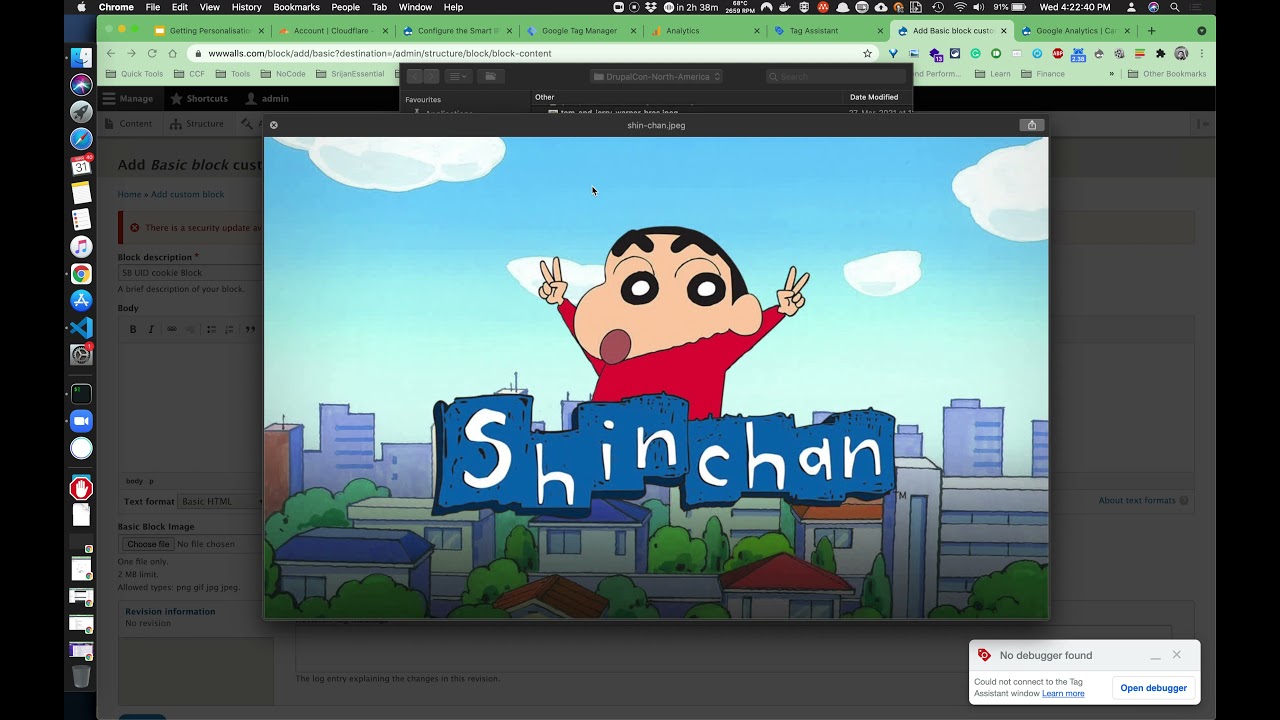This screenshot has width=1280, height=720.
Task: Open Terminal app in the Dock
Action: click(x=81, y=394)
